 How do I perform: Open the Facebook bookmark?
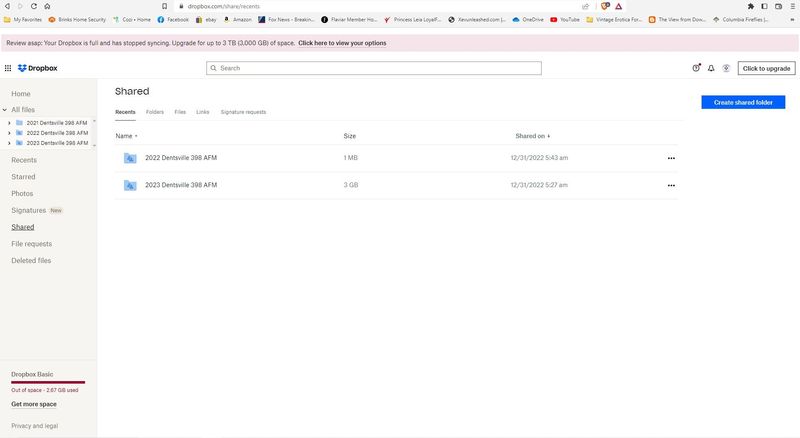coord(173,19)
